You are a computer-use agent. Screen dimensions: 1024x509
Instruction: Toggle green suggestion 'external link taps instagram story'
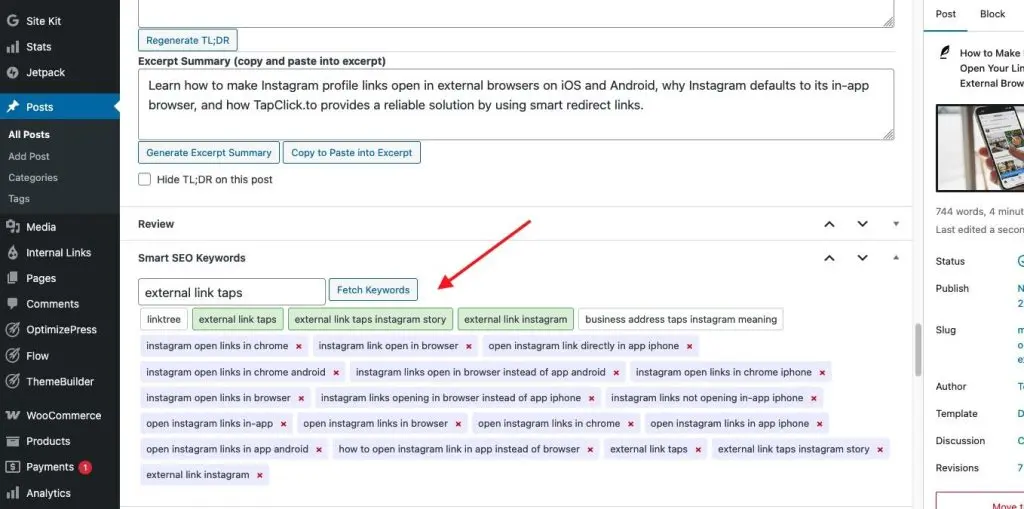[370, 320]
